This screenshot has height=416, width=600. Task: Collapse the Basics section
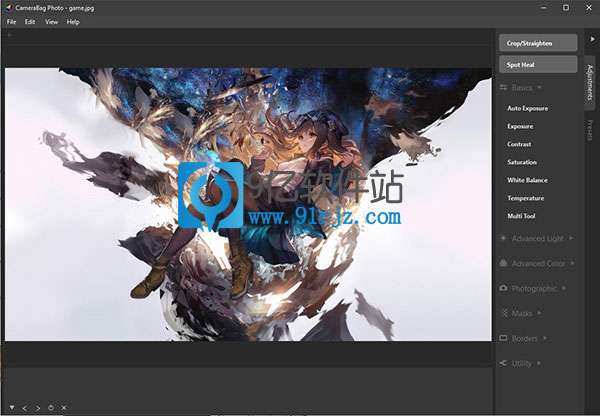(x=527, y=88)
